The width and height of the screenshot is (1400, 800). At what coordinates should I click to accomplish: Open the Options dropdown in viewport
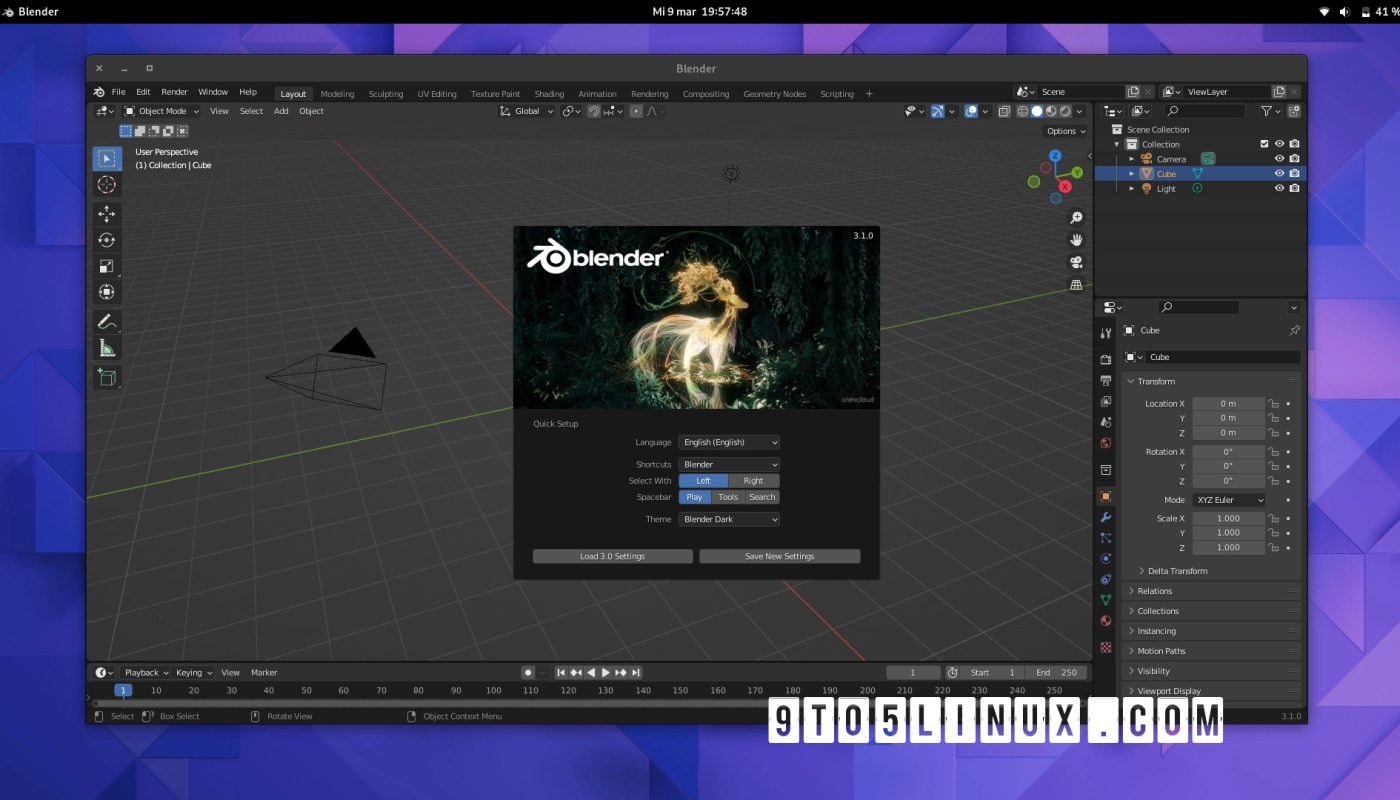pyautogui.click(x=1065, y=131)
